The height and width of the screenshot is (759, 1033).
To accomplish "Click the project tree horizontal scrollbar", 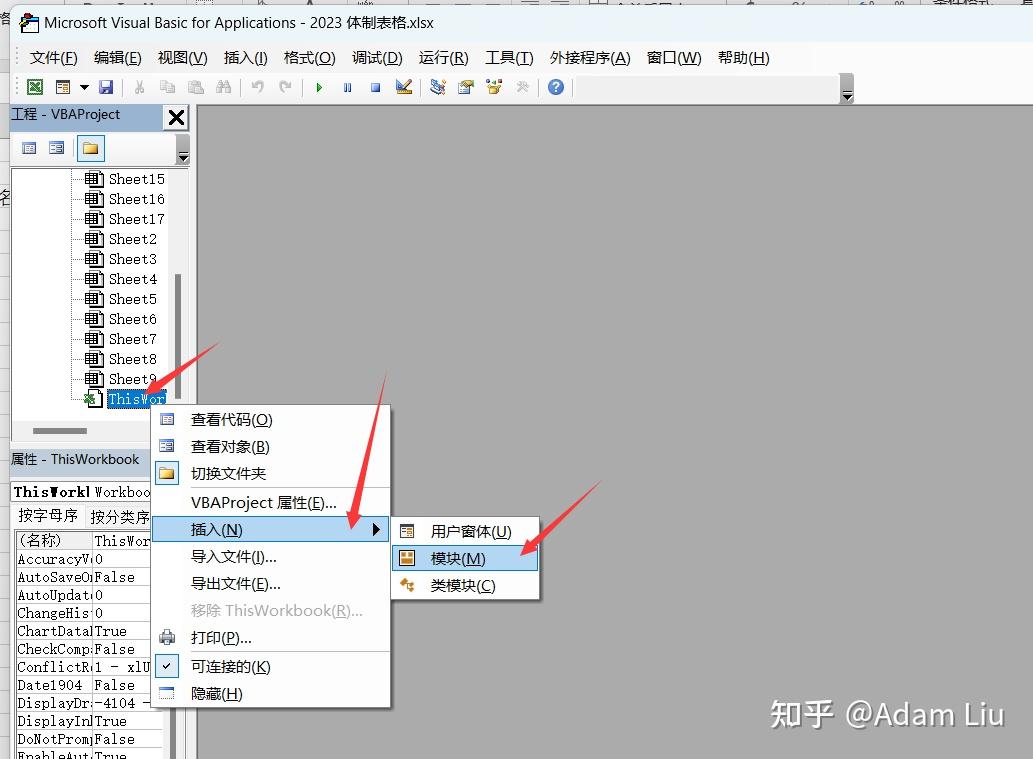I will pyautogui.click(x=60, y=431).
